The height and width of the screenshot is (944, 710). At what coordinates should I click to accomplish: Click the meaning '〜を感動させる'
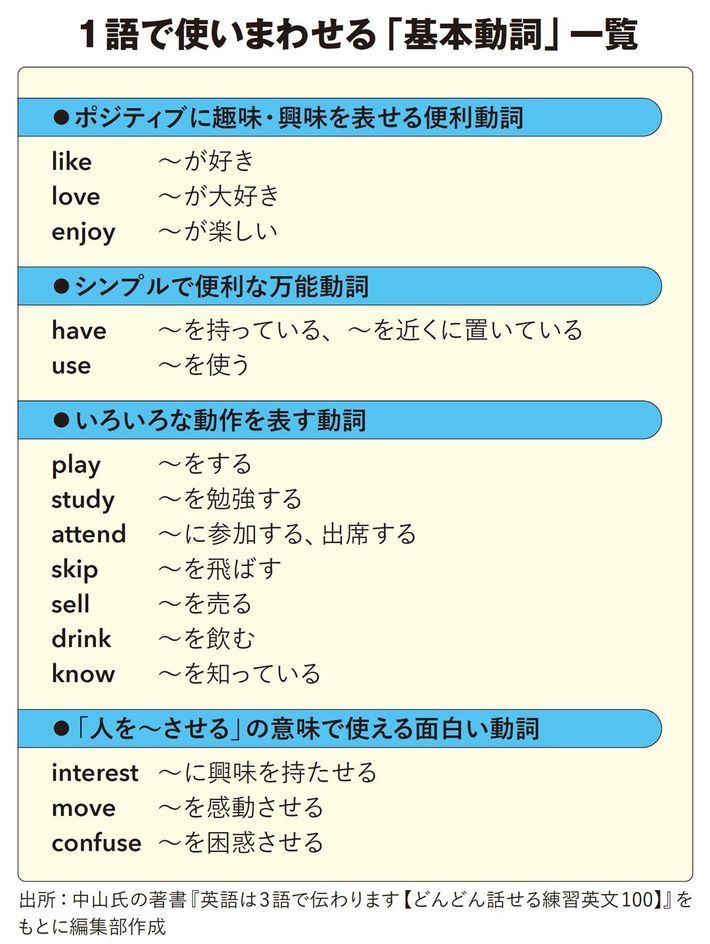[241, 808]
